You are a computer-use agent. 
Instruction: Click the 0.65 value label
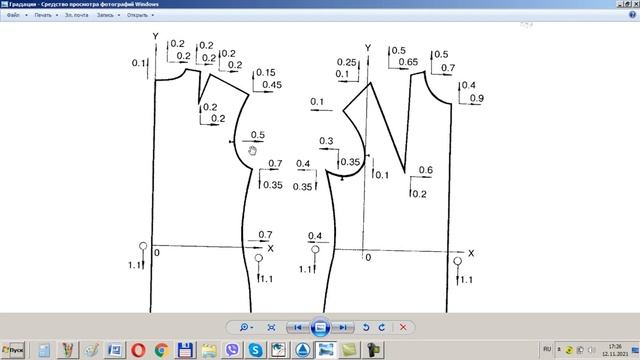pyautogui.click(x=408, y=62)
